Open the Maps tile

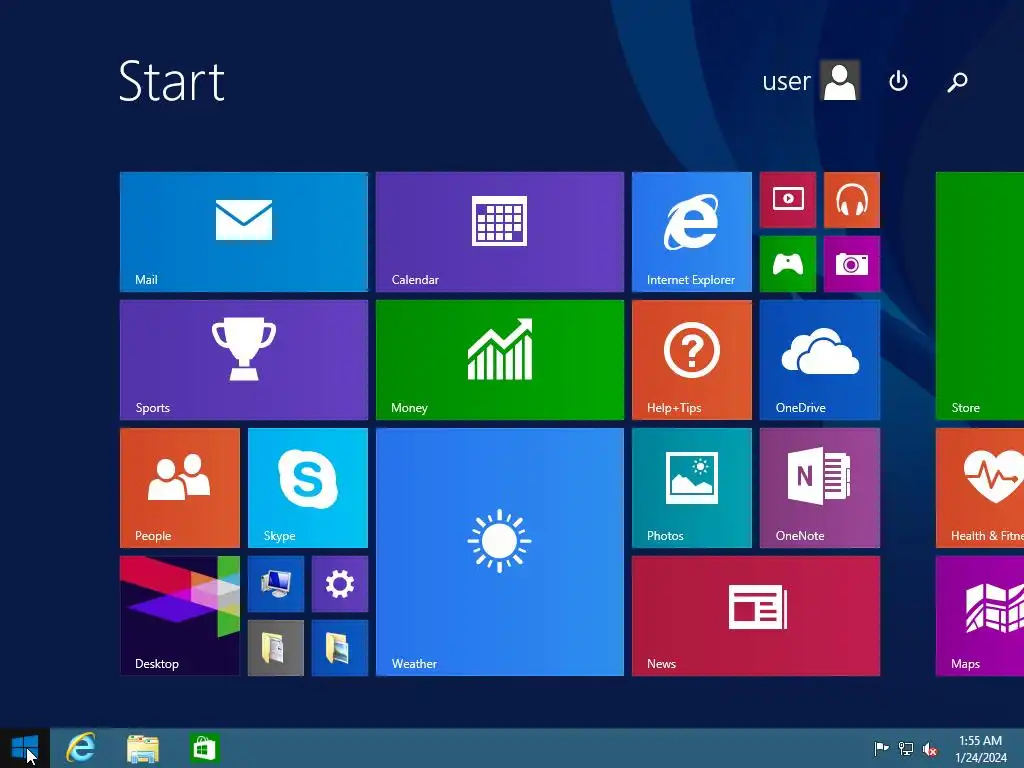(980, 616)
